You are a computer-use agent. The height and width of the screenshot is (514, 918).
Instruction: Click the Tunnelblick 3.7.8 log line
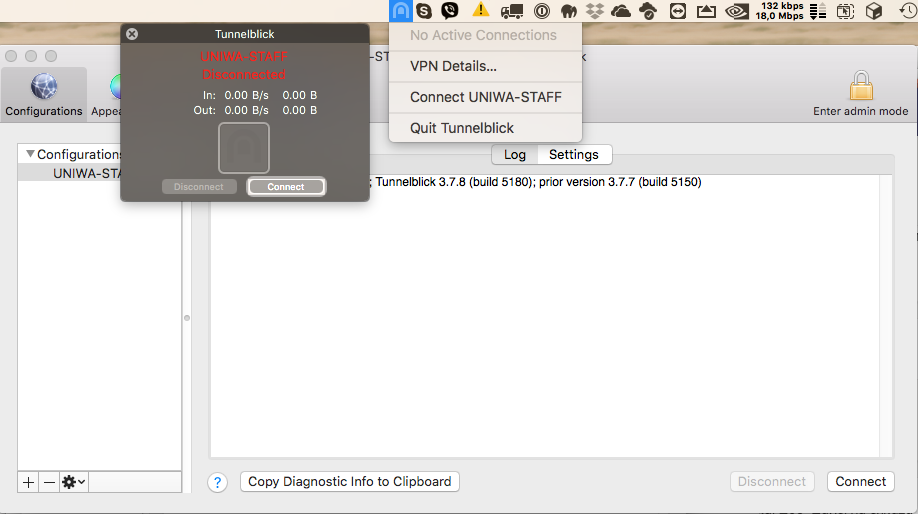point(536,182)
